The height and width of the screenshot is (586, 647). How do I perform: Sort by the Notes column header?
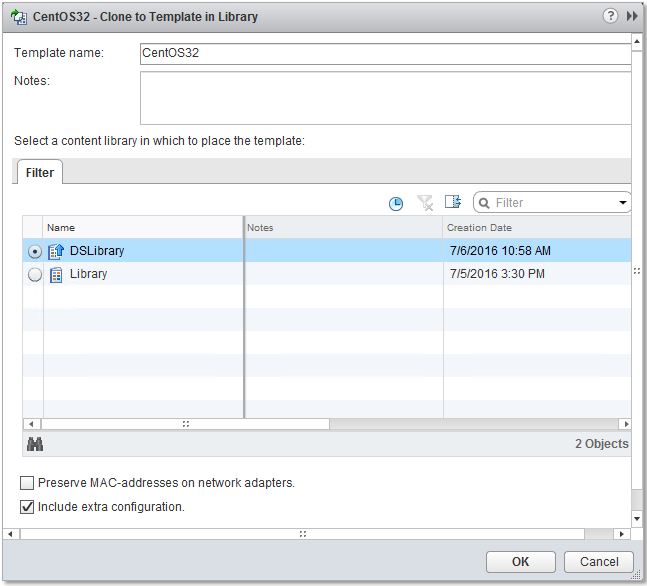343,227
